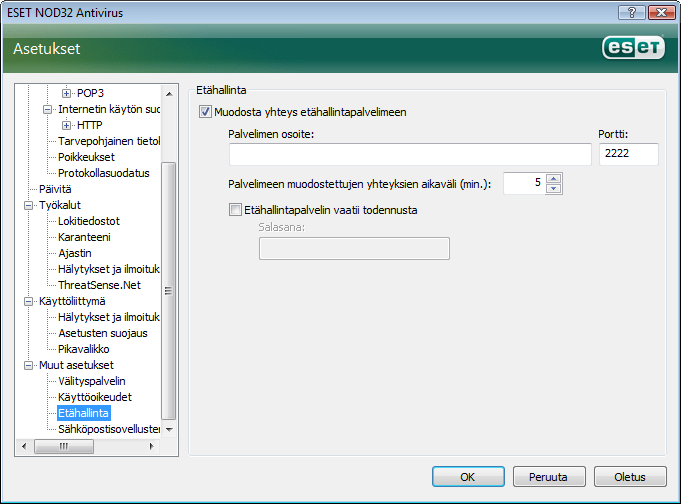Select Protokollasuodatus in the tree
Screen dimensions: 681x504
click(x=104, y=173)
